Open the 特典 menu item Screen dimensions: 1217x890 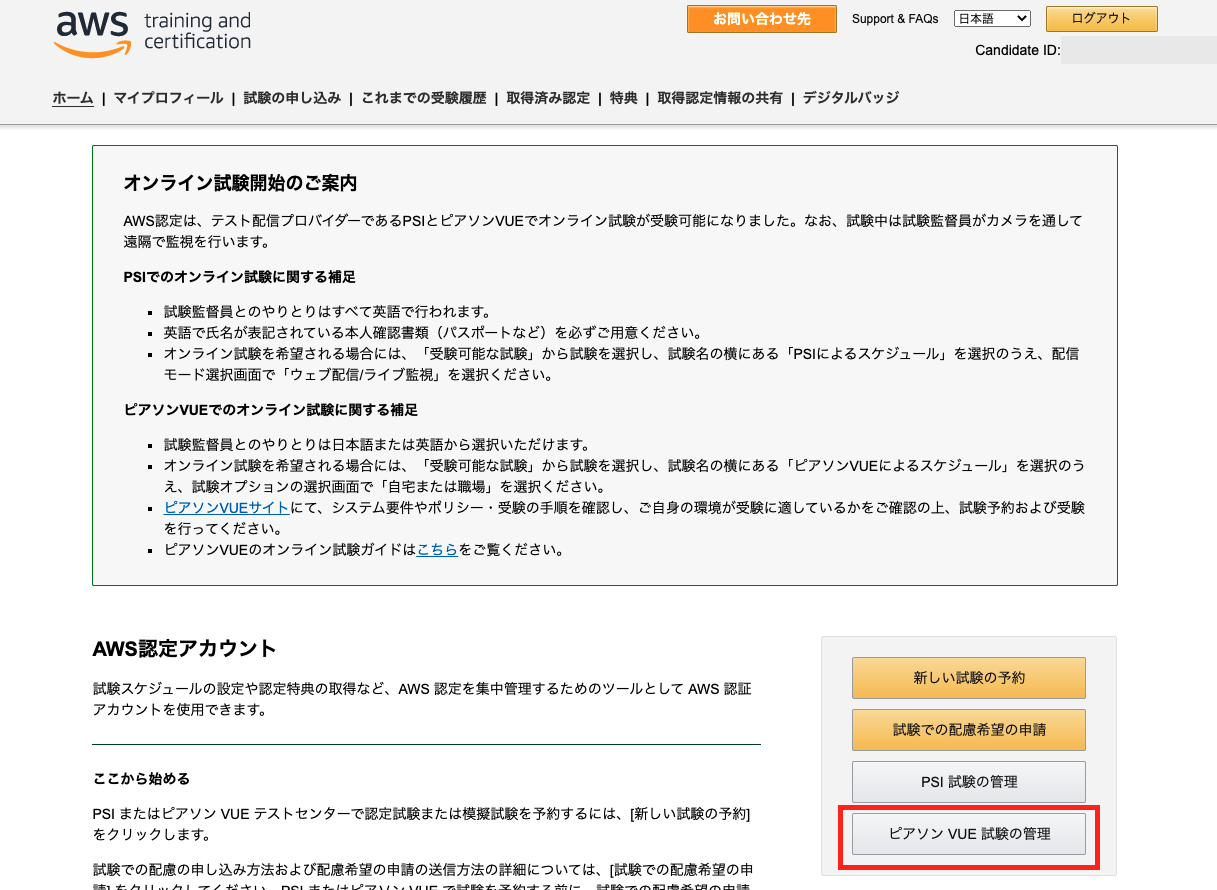click(624, 98)
